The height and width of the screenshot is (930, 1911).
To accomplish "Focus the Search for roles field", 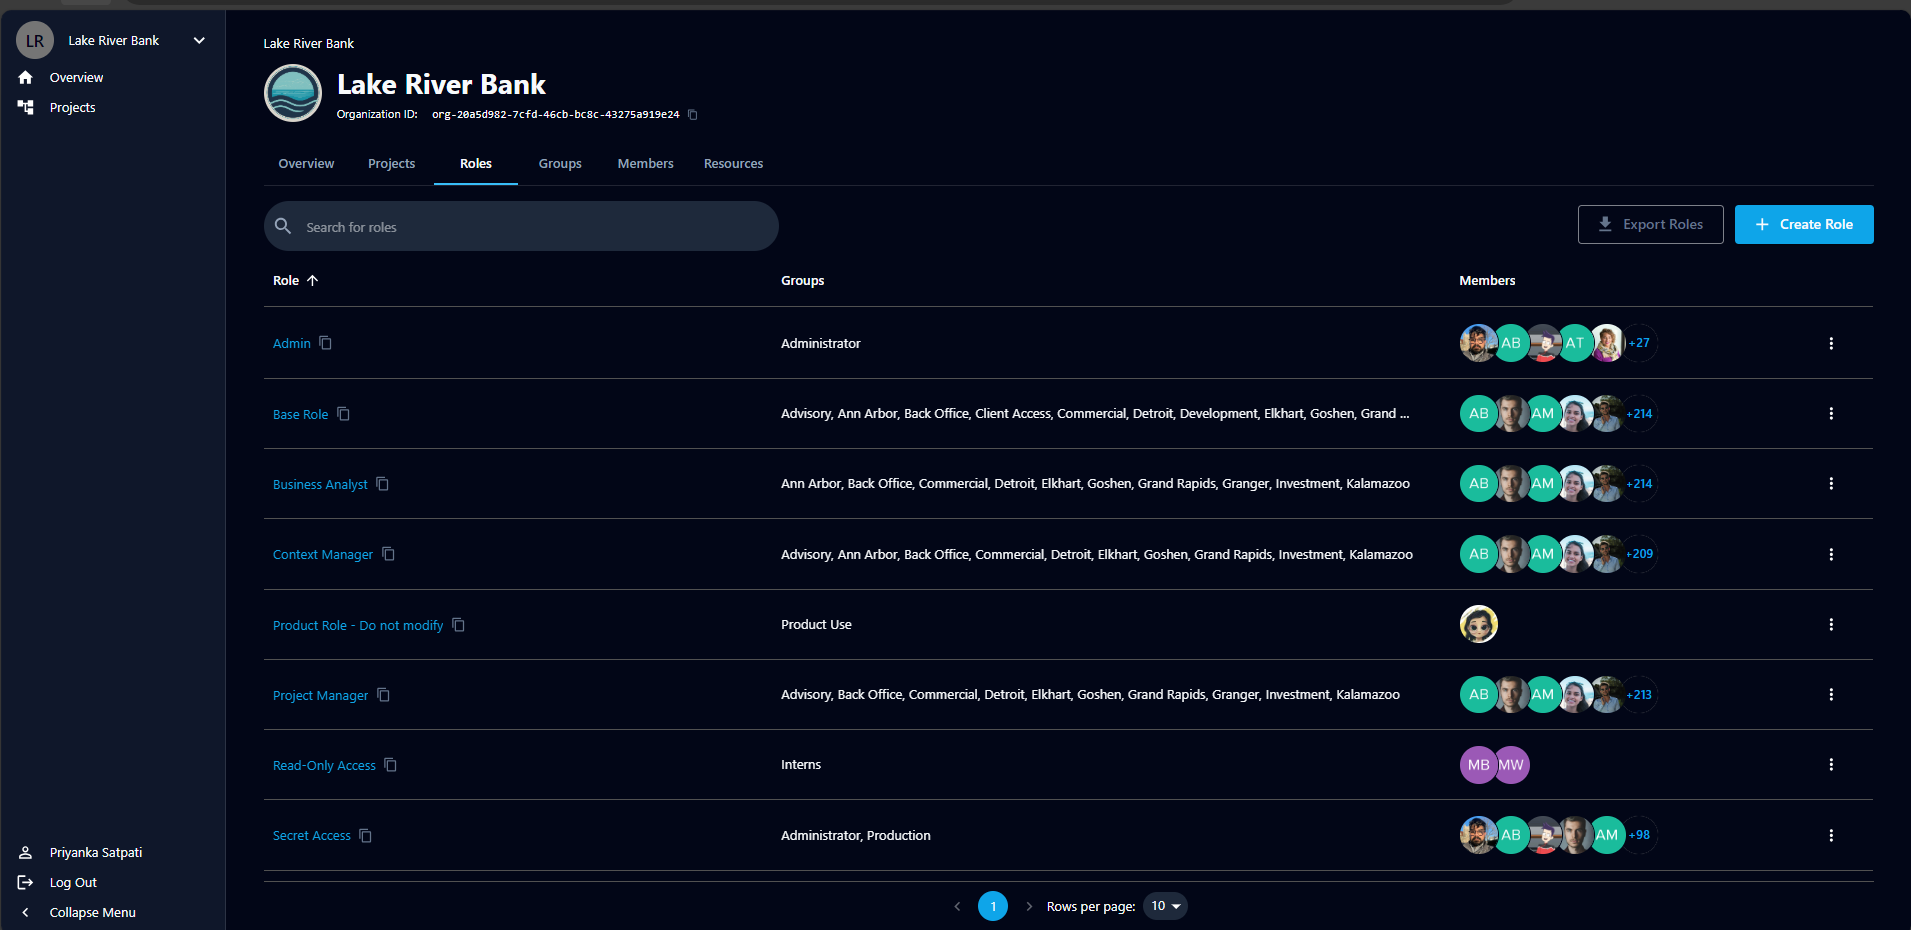I will [x=521, y=226].
